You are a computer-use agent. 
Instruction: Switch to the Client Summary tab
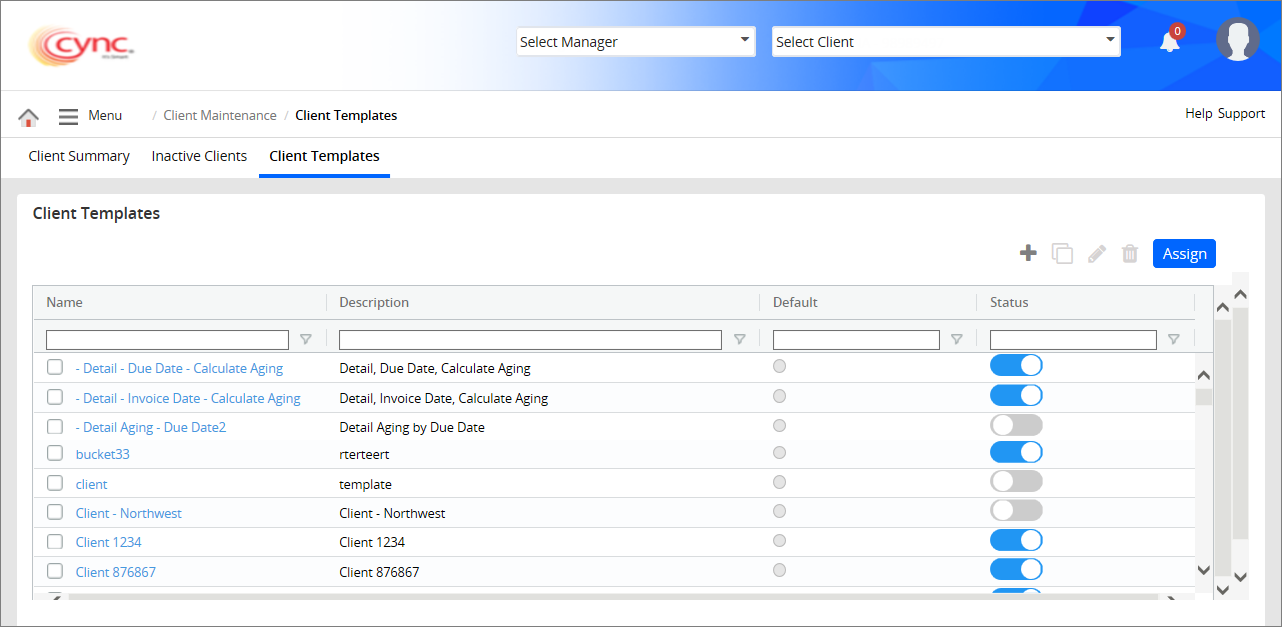coord(79,156)
